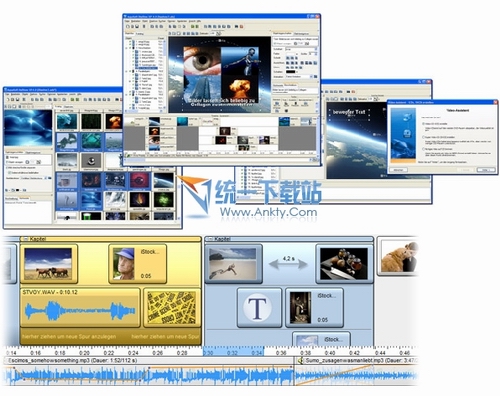The height and width of the screenshot is (396, 500).
Task: Select the STVOY.WAV audio clip
Action: (80, 308)
